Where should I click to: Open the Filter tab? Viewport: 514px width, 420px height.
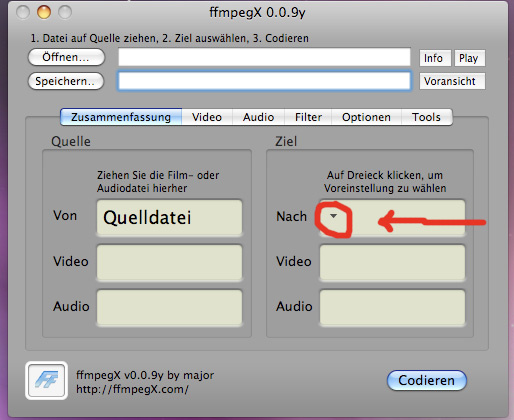308,117
